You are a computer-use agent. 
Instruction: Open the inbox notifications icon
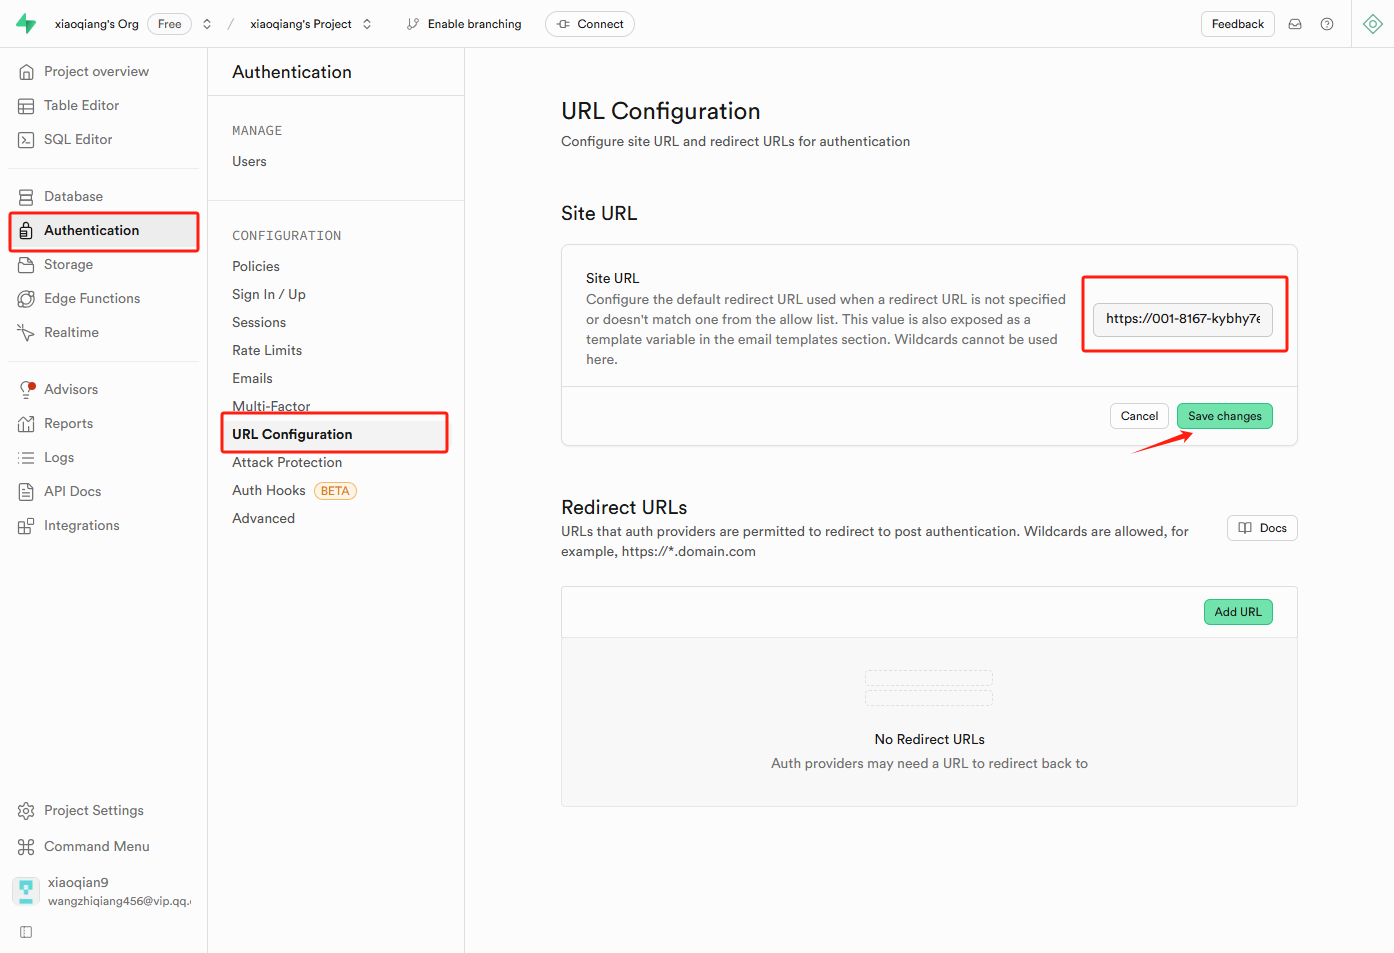coord(1295,24)
